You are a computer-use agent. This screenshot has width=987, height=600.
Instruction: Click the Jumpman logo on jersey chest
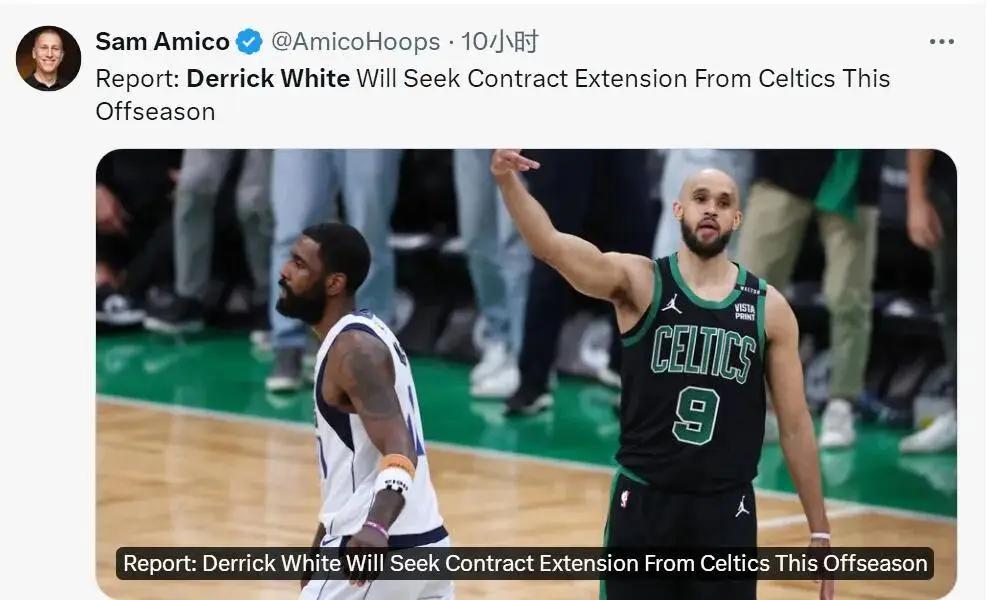(672, 303)
